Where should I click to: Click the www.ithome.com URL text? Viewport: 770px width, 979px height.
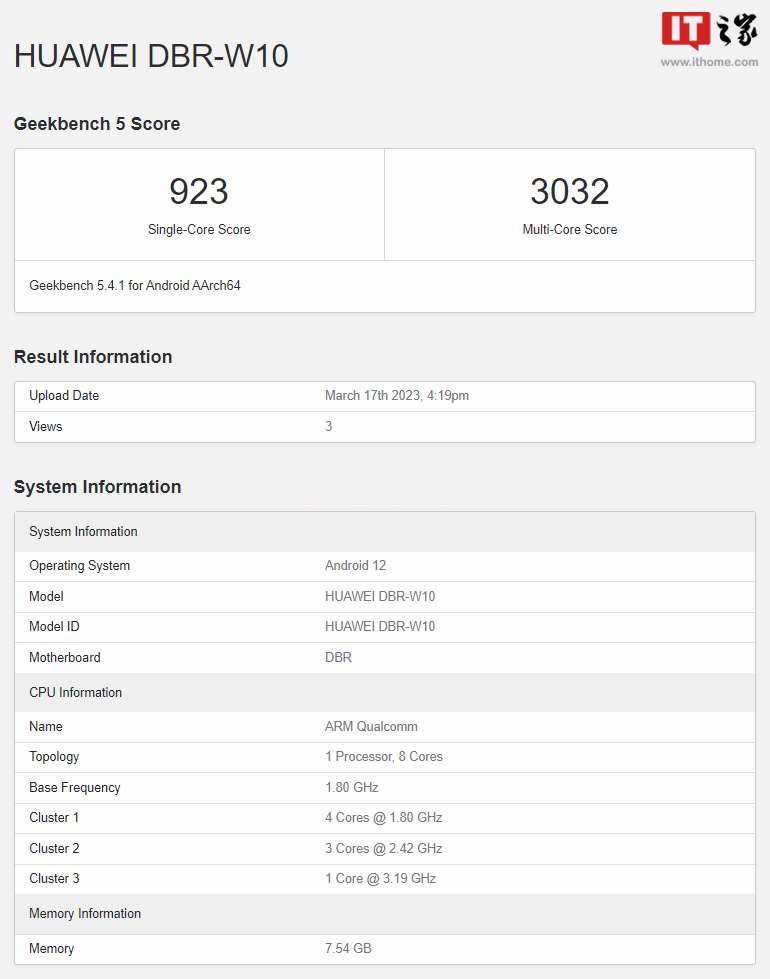[x=708, y=62]
